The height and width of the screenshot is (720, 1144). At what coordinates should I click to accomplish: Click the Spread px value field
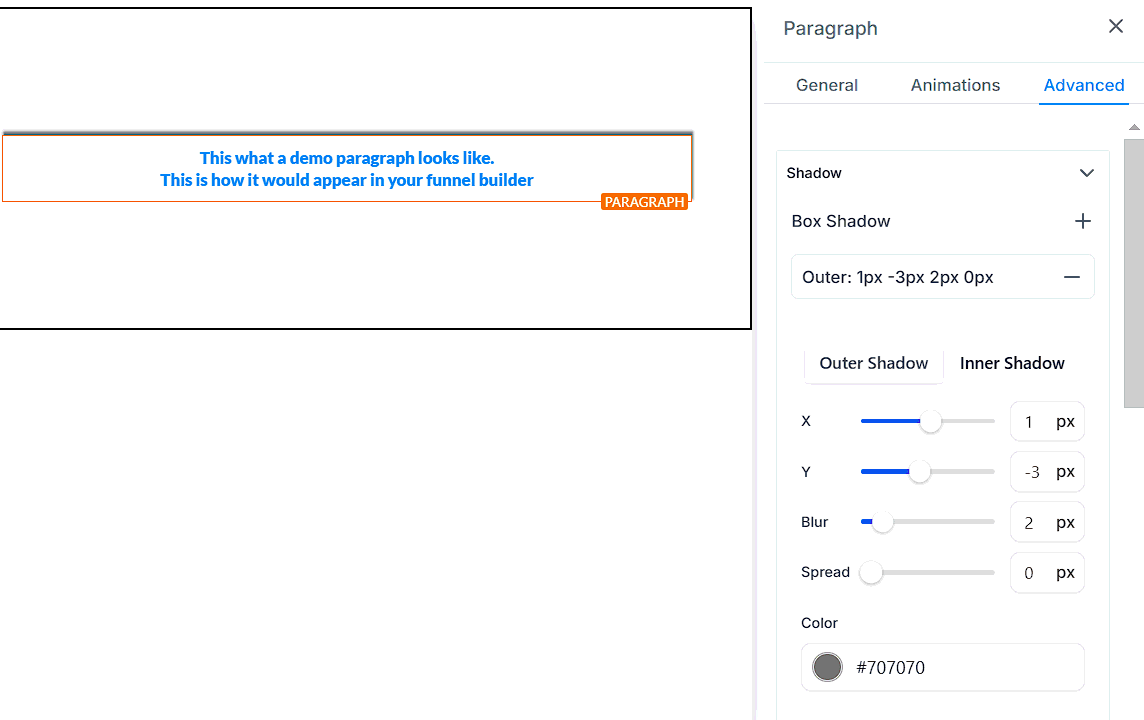click(x=1030, y=573)
